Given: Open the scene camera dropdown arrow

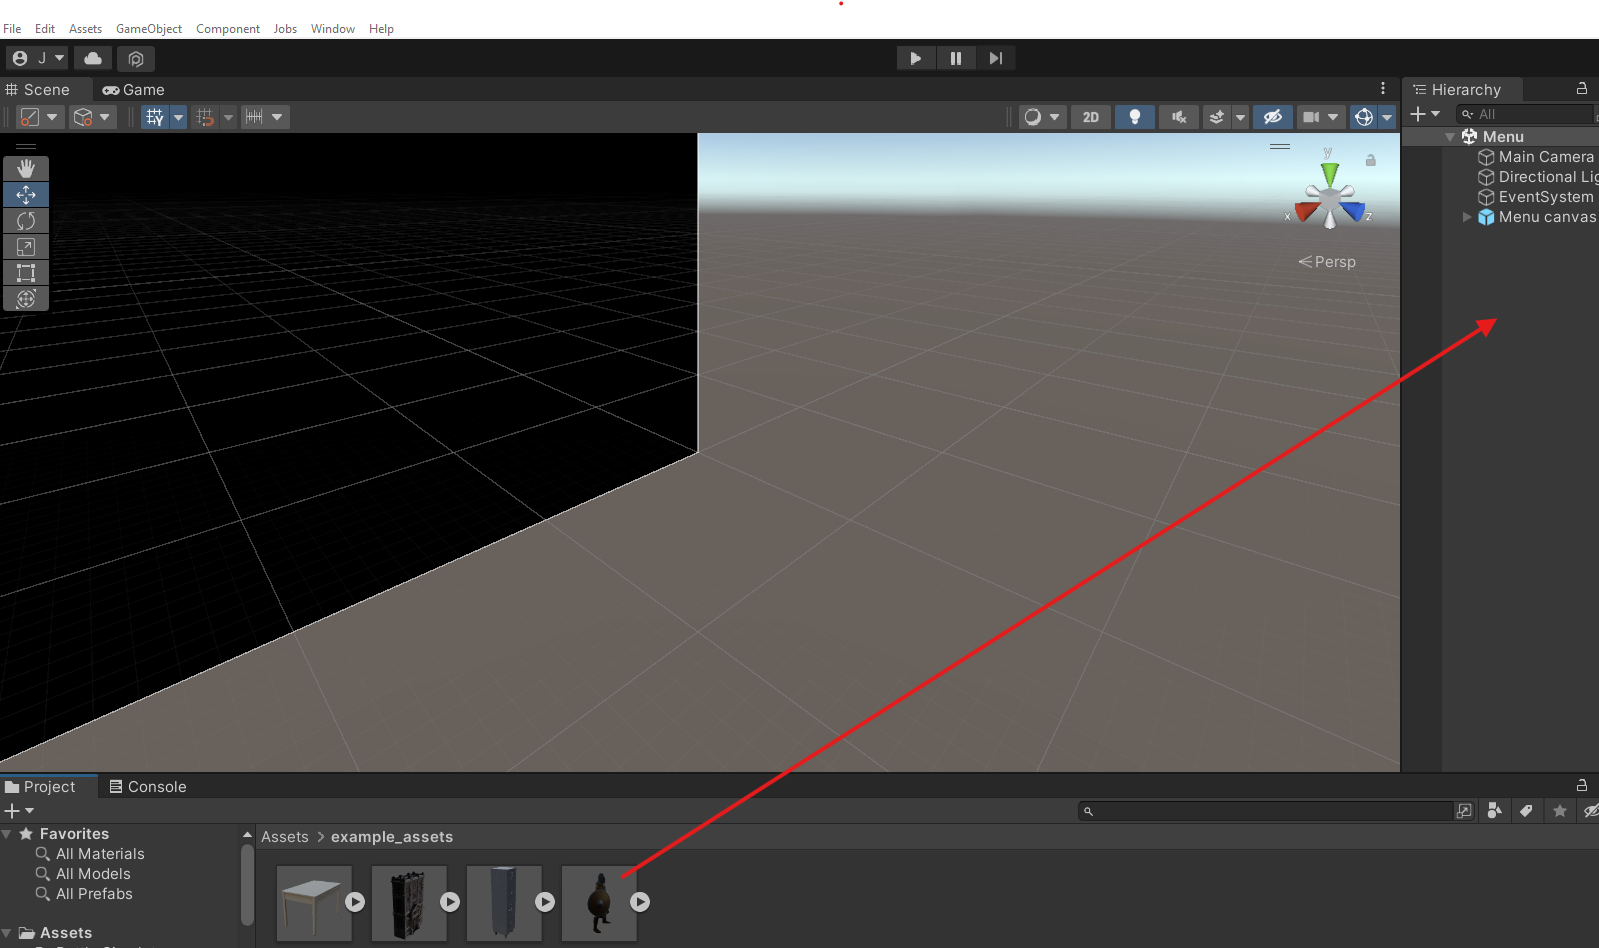Looking at the screenshot, I should coord(1333,117).
